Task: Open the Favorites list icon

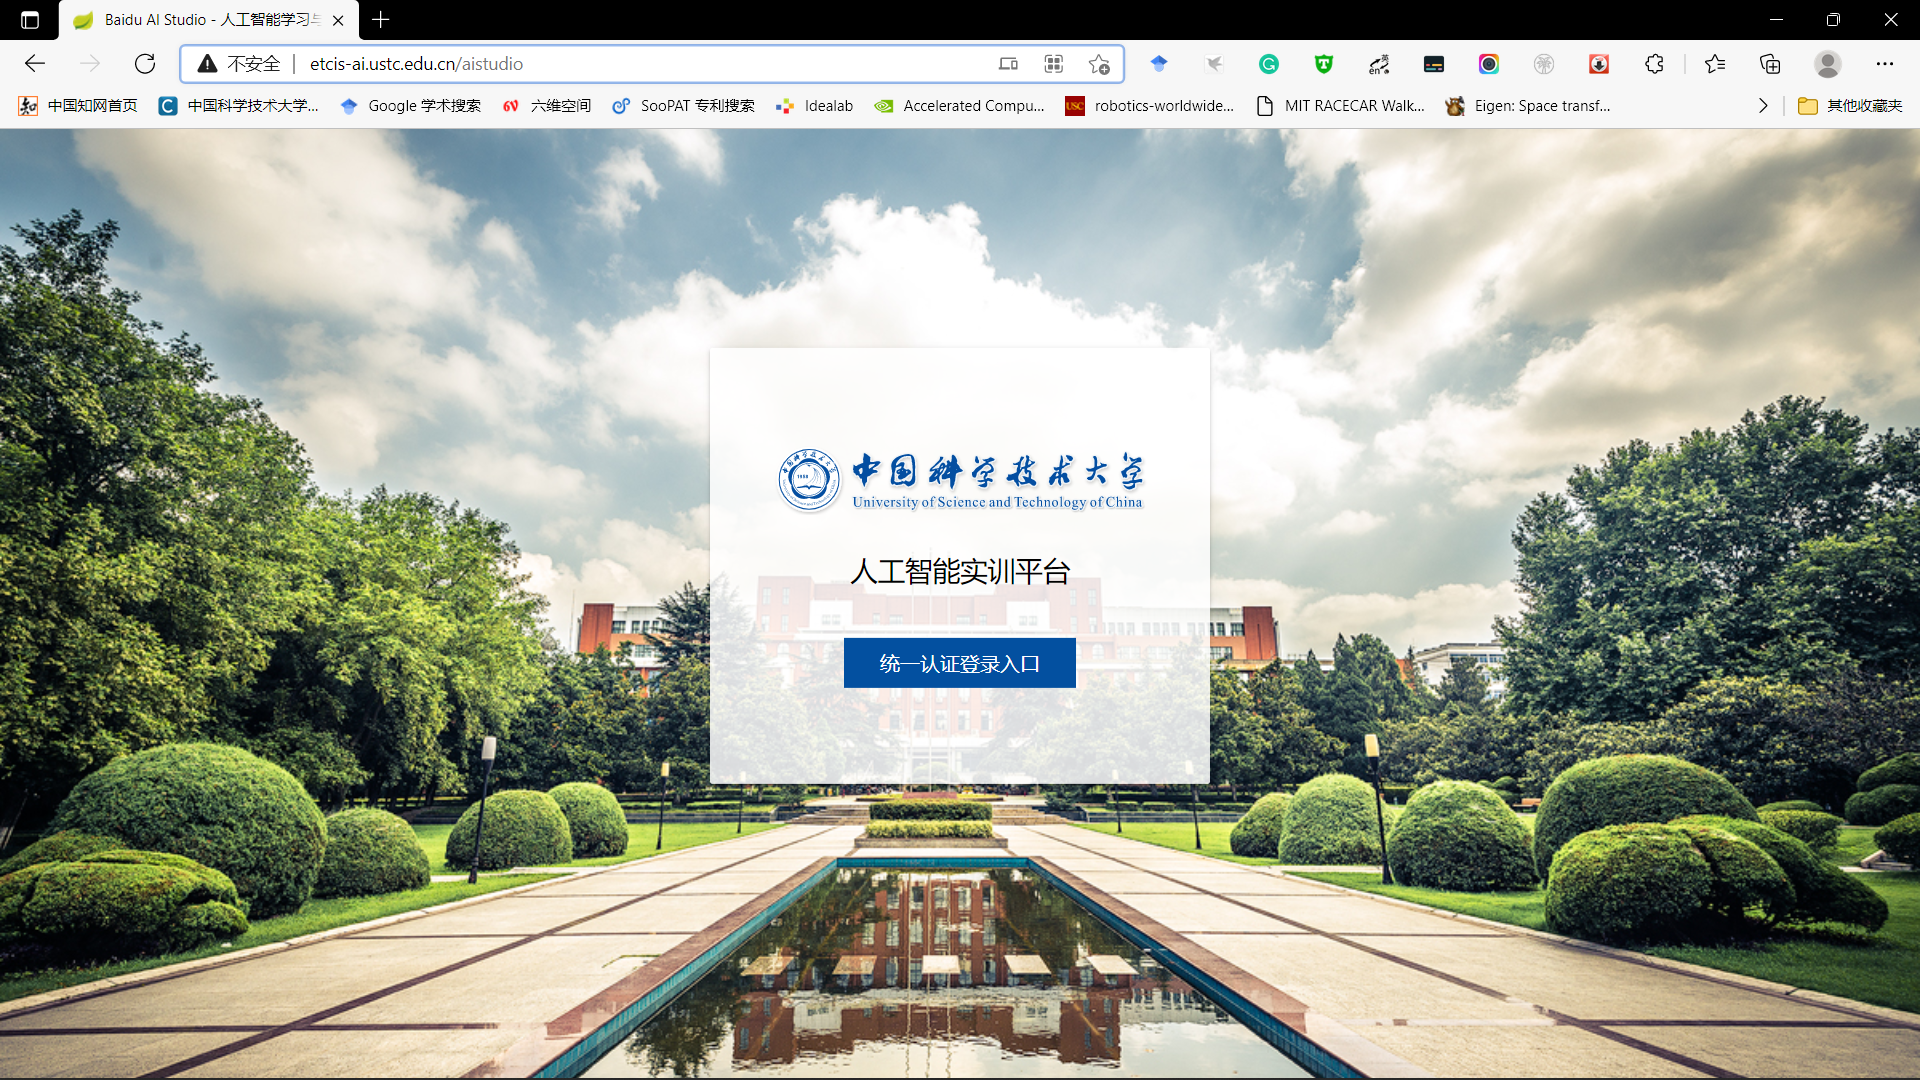Action: (x=1715, y=64)
